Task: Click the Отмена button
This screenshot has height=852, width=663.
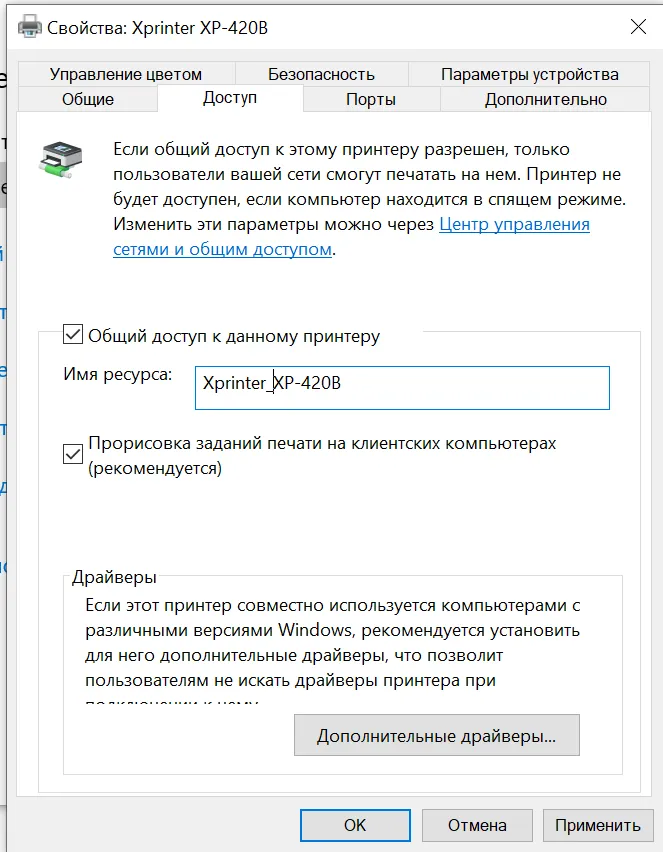Action: (477, 825)
